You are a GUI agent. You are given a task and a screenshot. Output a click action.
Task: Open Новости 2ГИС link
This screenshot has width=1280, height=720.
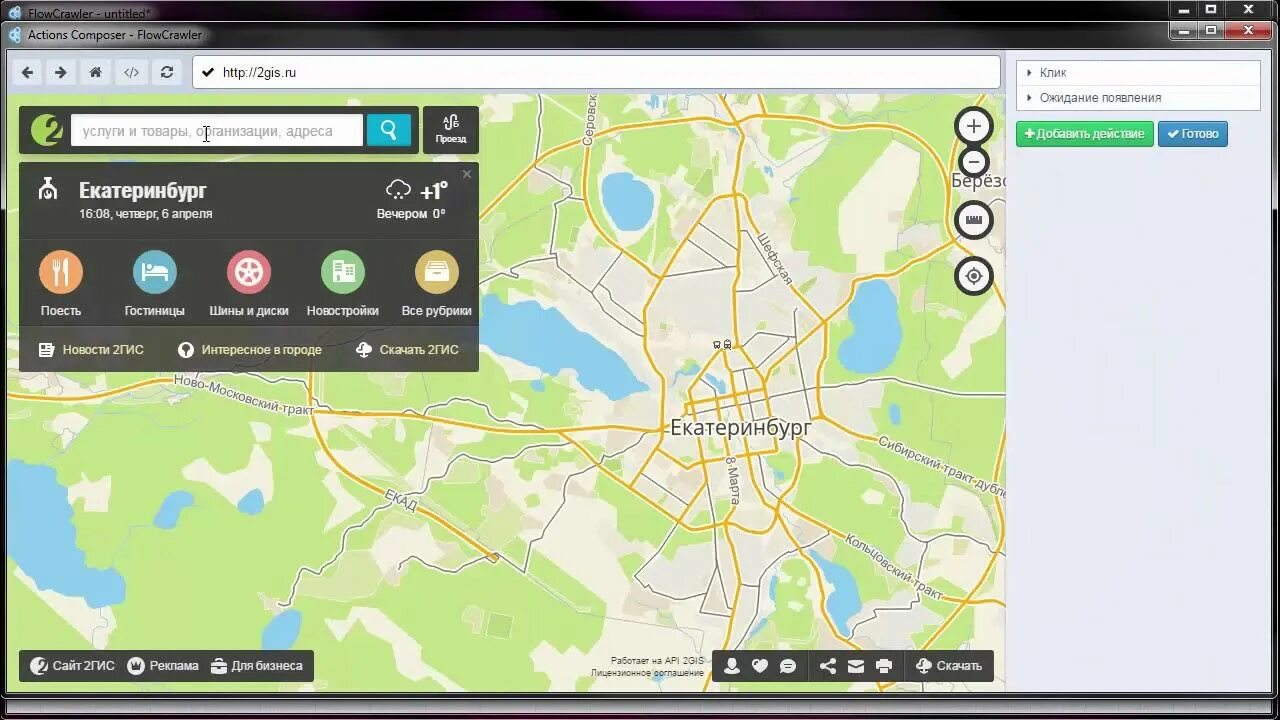pos(91,350)
